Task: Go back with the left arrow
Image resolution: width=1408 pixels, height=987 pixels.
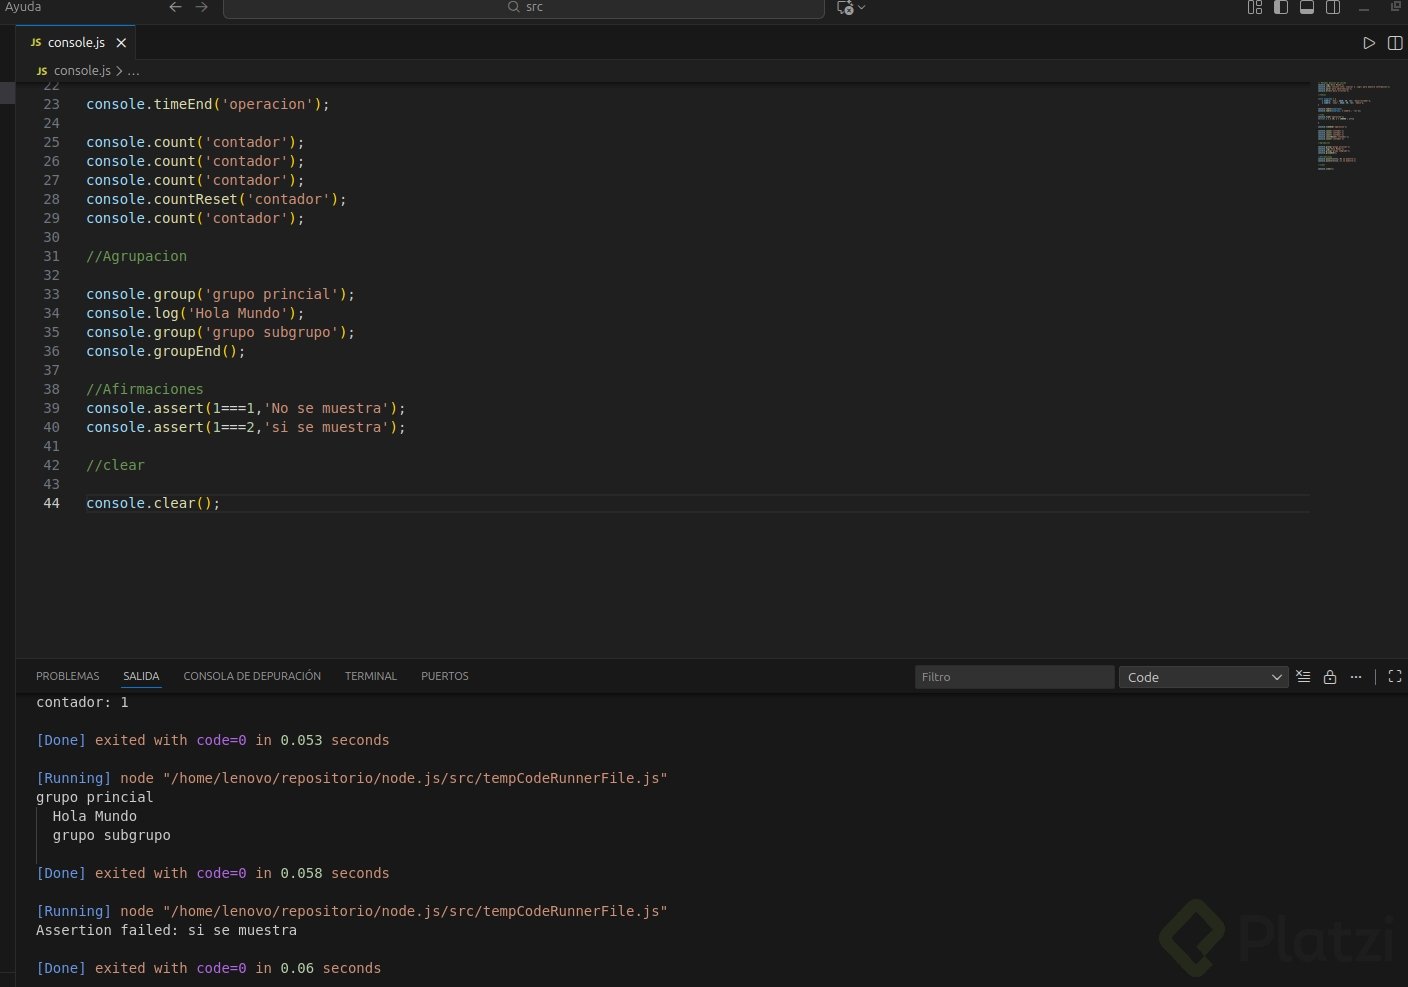Action: [x=176, y=7]
